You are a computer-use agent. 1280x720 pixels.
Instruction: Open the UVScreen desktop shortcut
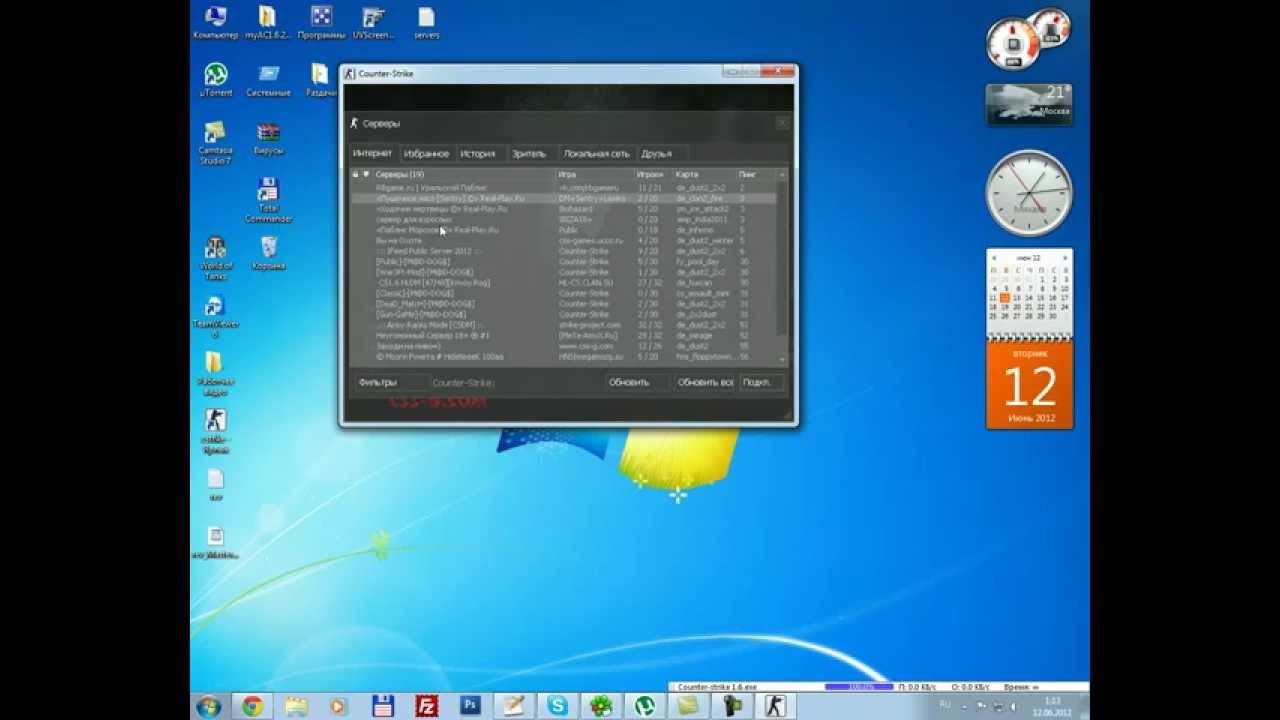[x=373, y=22]
